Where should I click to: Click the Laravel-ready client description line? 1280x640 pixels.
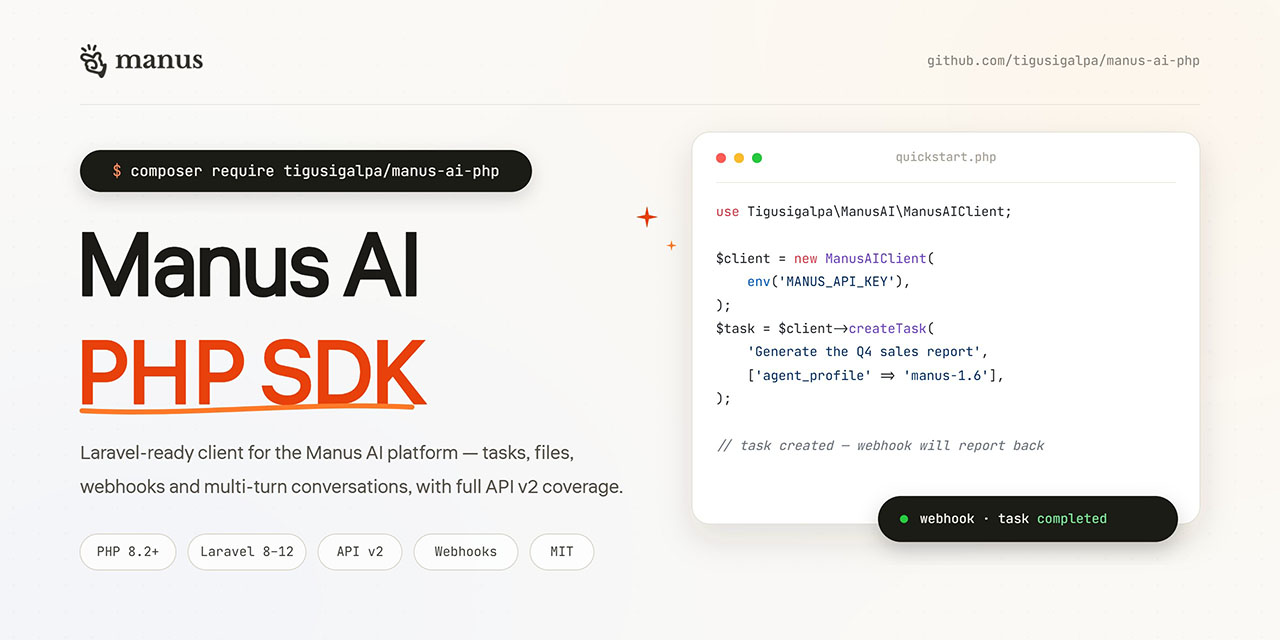(327, 453)
